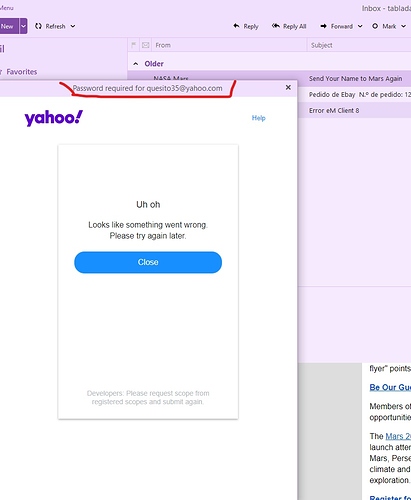Click the New message button

[x=8, y=26]
